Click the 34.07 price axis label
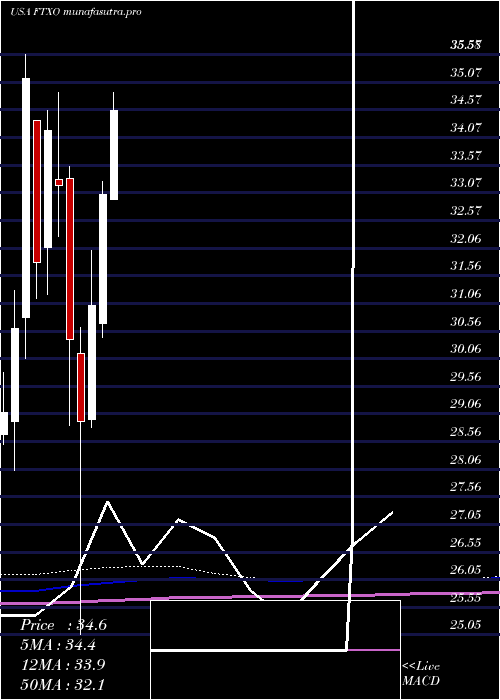500x700 pixels. 466,128
